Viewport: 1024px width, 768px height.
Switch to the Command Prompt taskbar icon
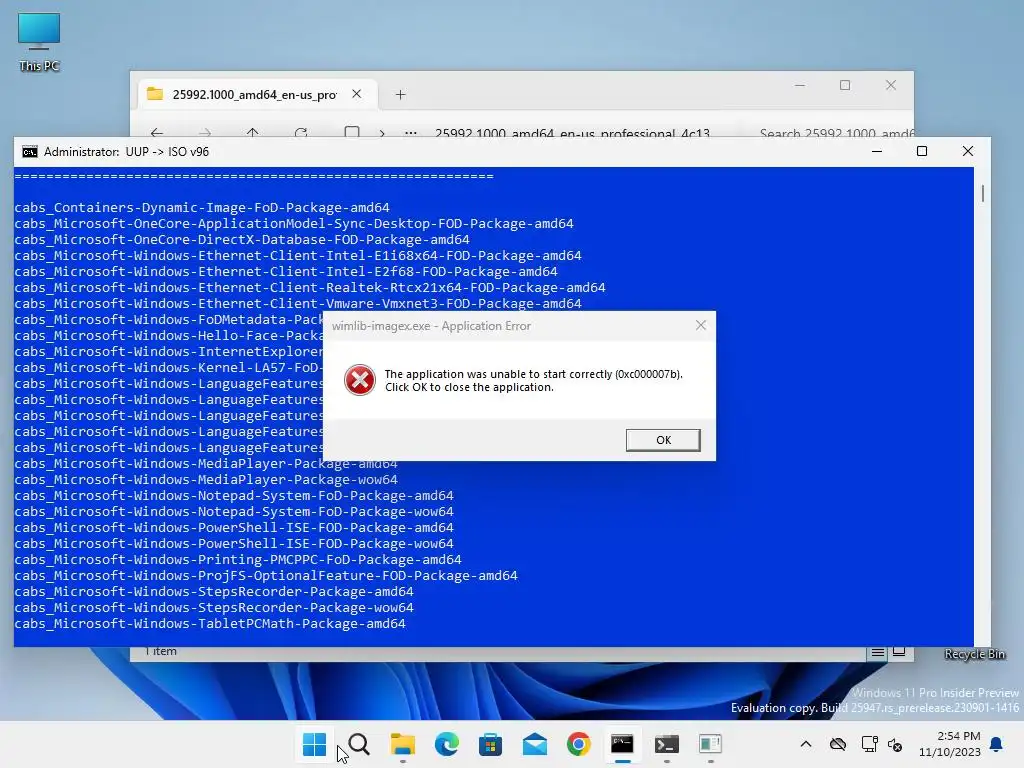tap(622, 744)
